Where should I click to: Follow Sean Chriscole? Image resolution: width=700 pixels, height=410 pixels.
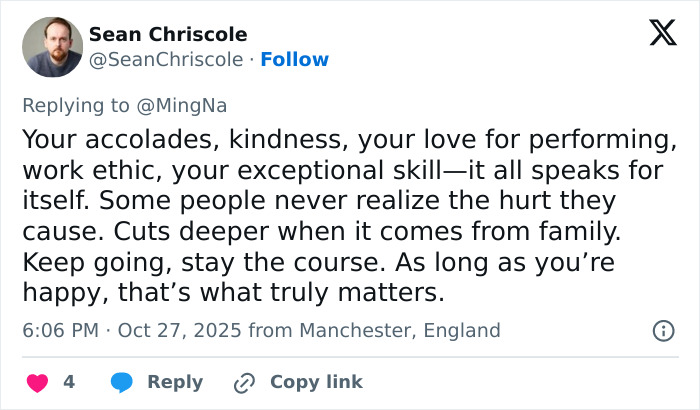point(294,60)
